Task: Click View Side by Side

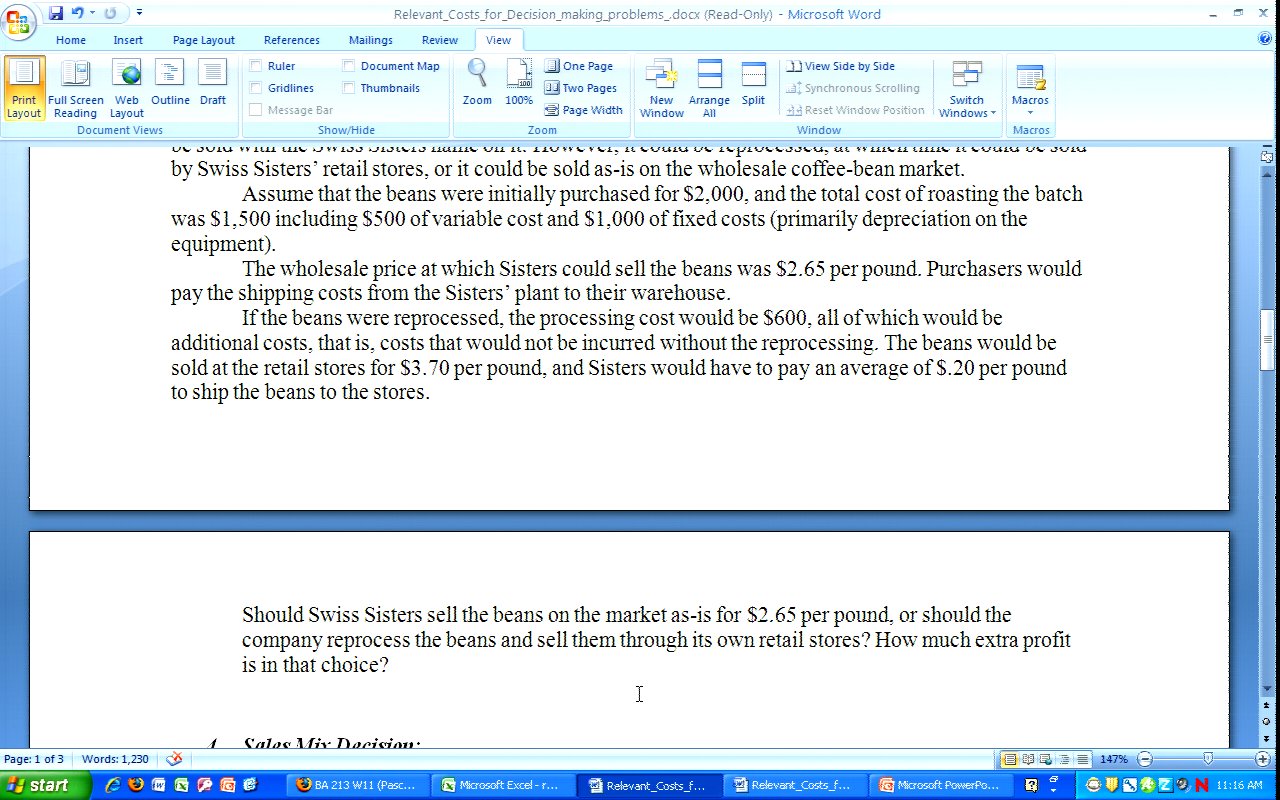Action: [849, 66]
